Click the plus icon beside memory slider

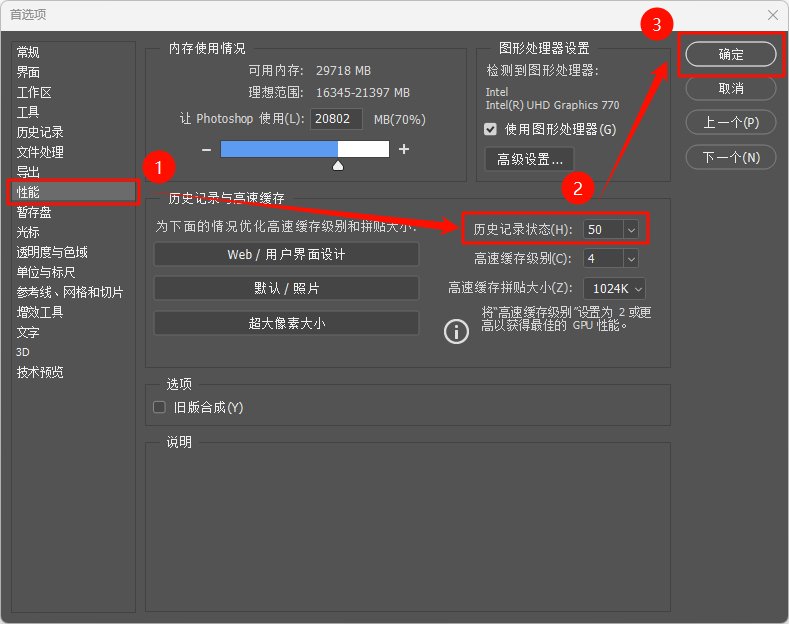coord(404,149)
